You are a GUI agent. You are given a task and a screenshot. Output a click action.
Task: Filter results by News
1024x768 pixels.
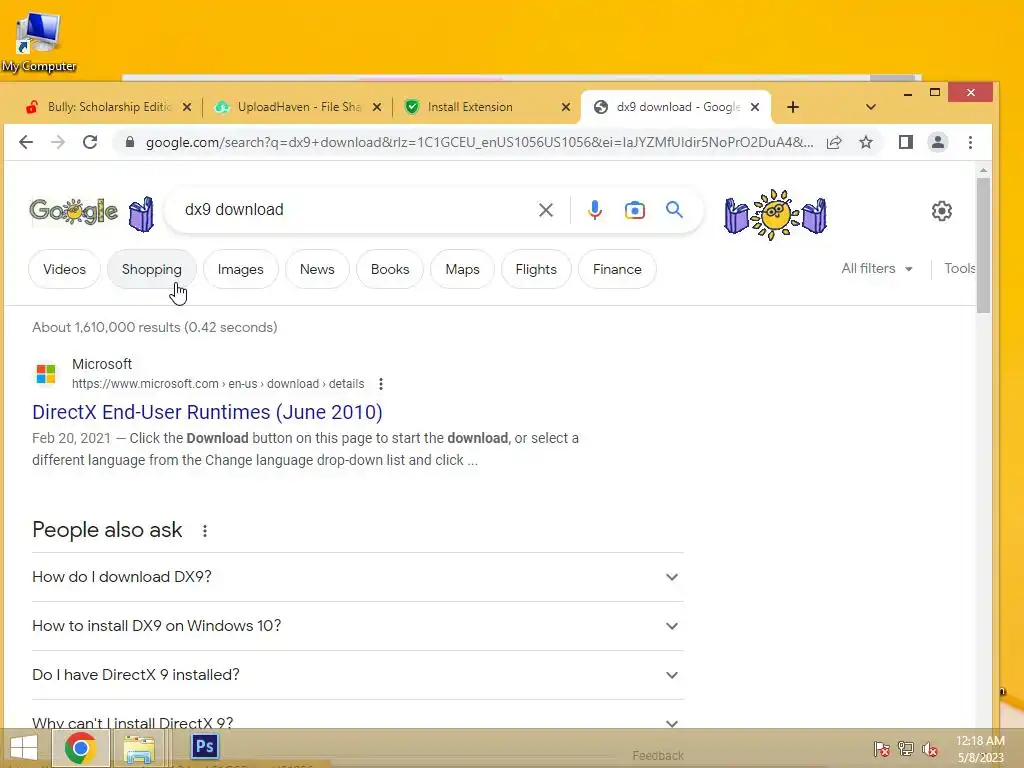317,269
